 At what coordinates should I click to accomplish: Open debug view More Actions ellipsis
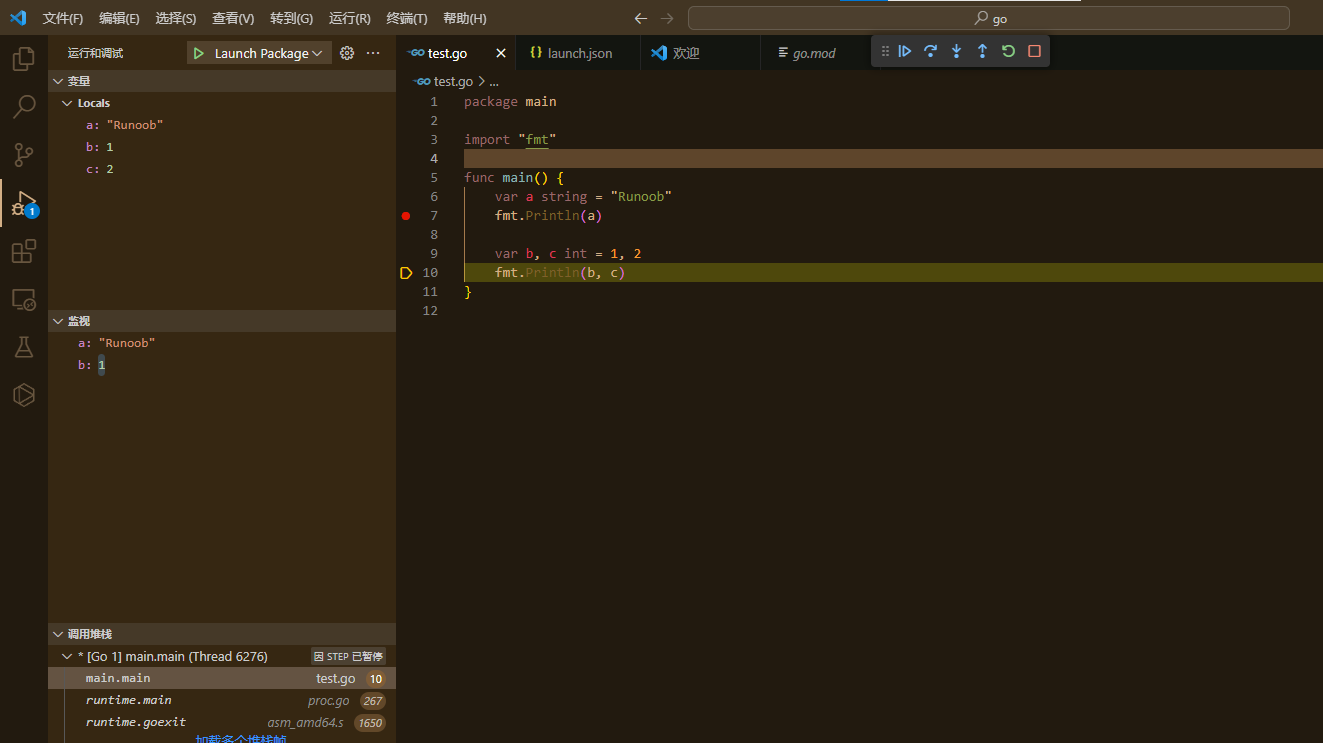373,53
